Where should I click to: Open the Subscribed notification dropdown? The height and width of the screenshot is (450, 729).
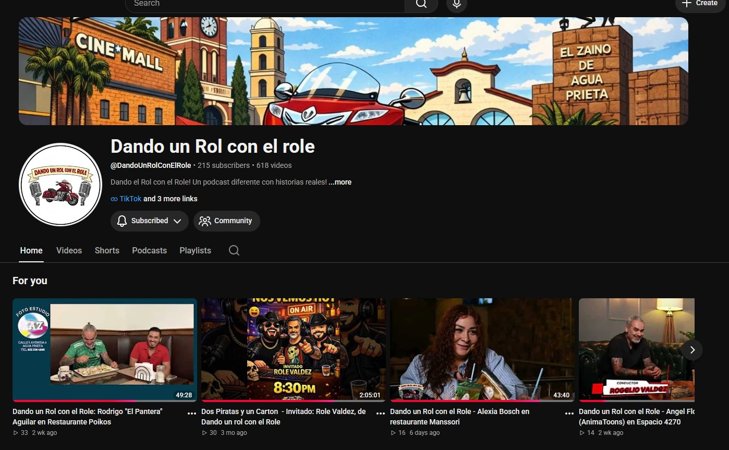point(149,221)
